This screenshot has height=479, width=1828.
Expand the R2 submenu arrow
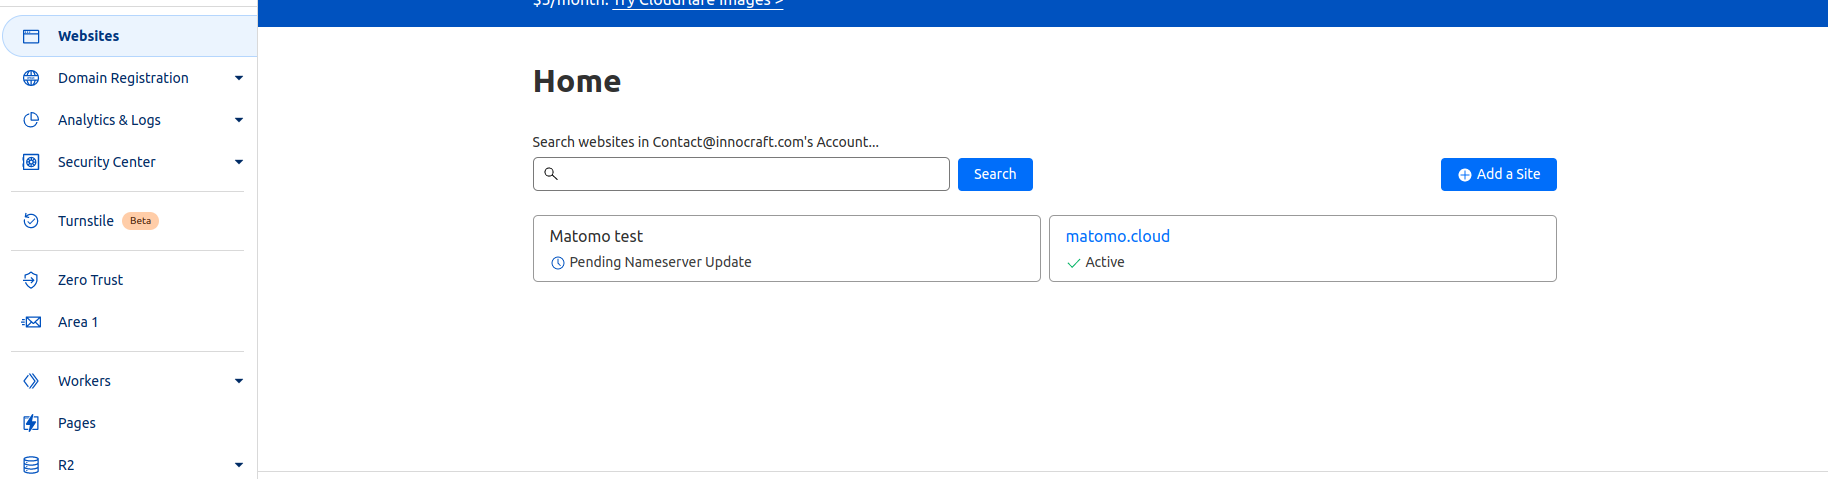[239, 465]
